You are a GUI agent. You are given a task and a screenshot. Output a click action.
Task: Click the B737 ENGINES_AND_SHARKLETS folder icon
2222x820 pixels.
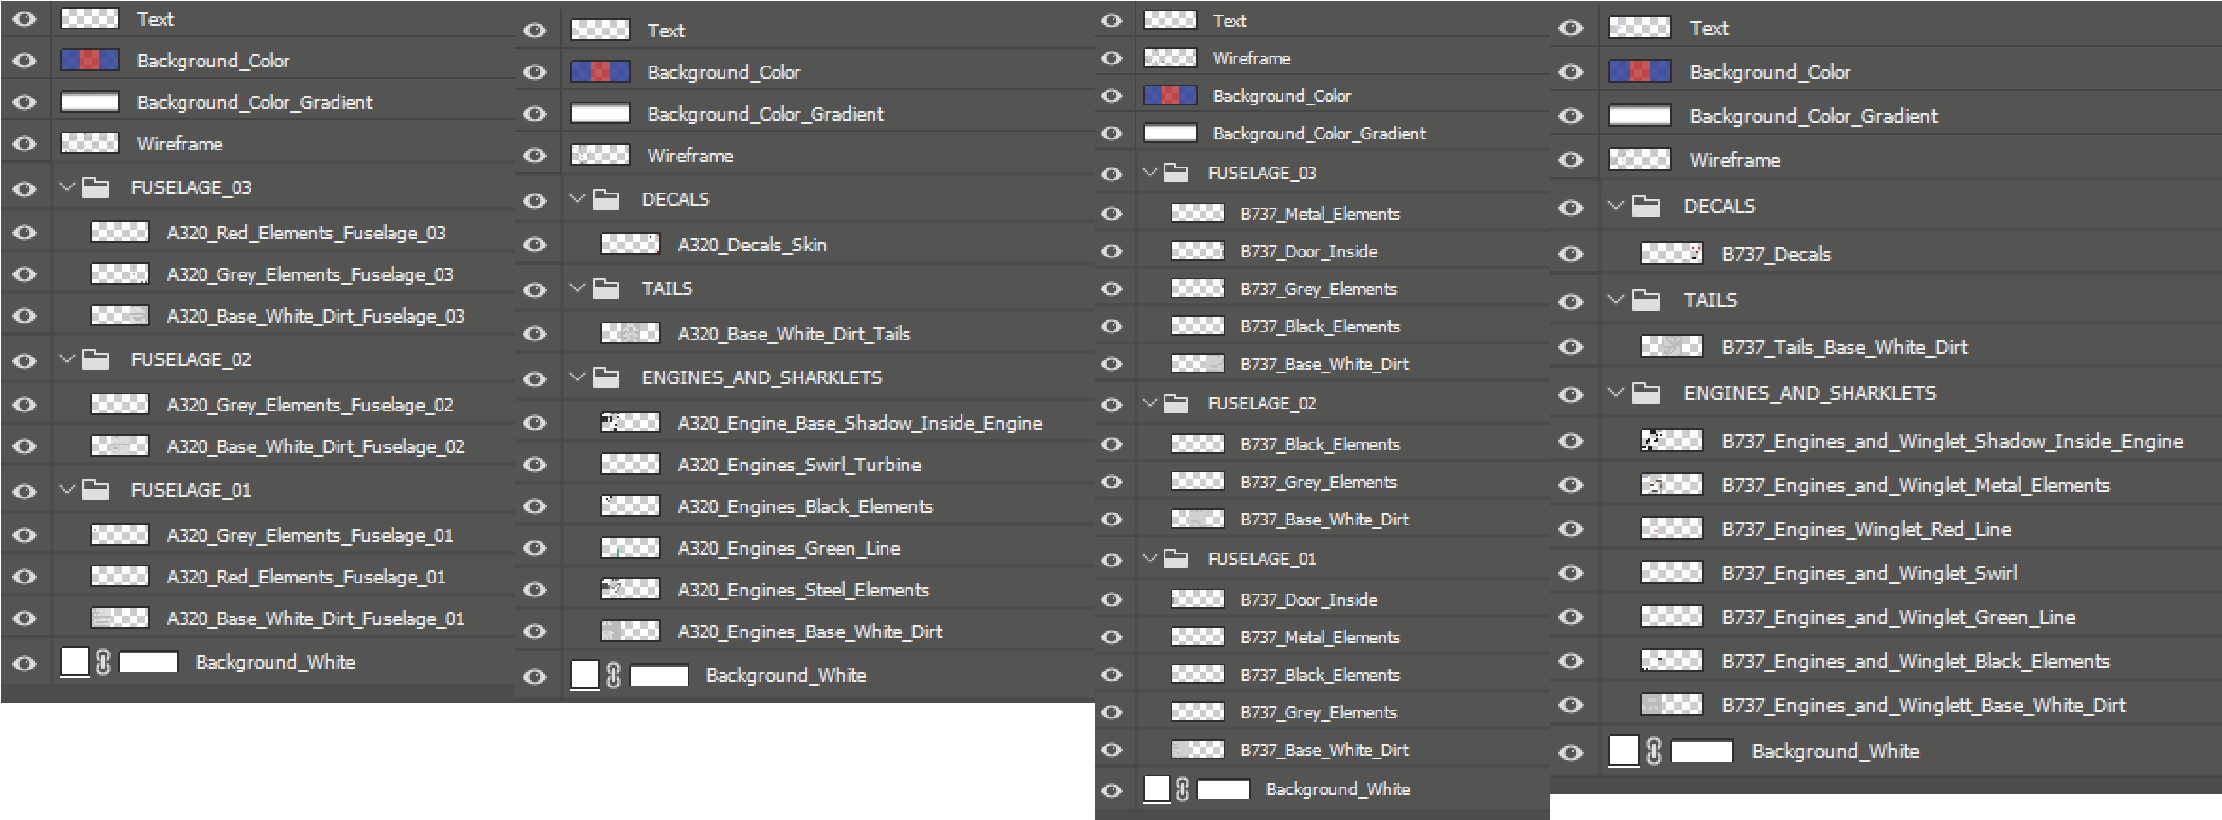click(x=1646, y=393)
